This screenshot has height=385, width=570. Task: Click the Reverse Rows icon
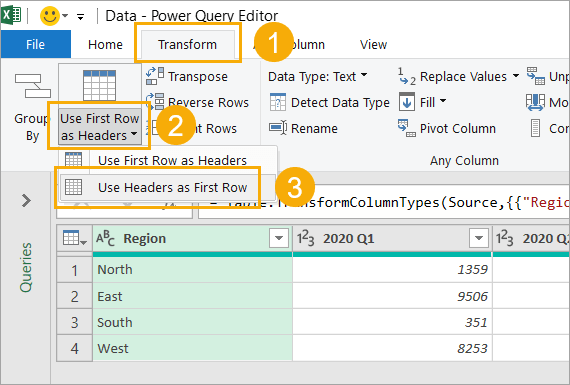pyautogui.click(x=155, y=102)
